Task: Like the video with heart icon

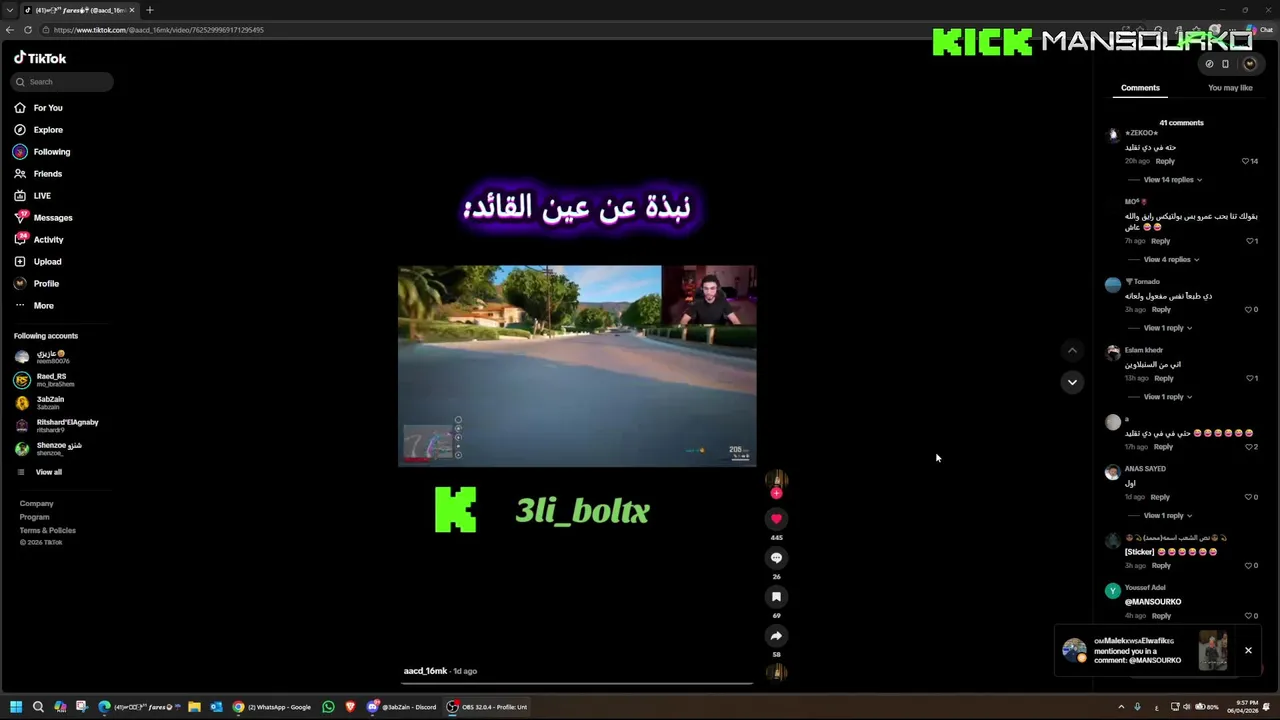Action: click(x=776, y=519)
